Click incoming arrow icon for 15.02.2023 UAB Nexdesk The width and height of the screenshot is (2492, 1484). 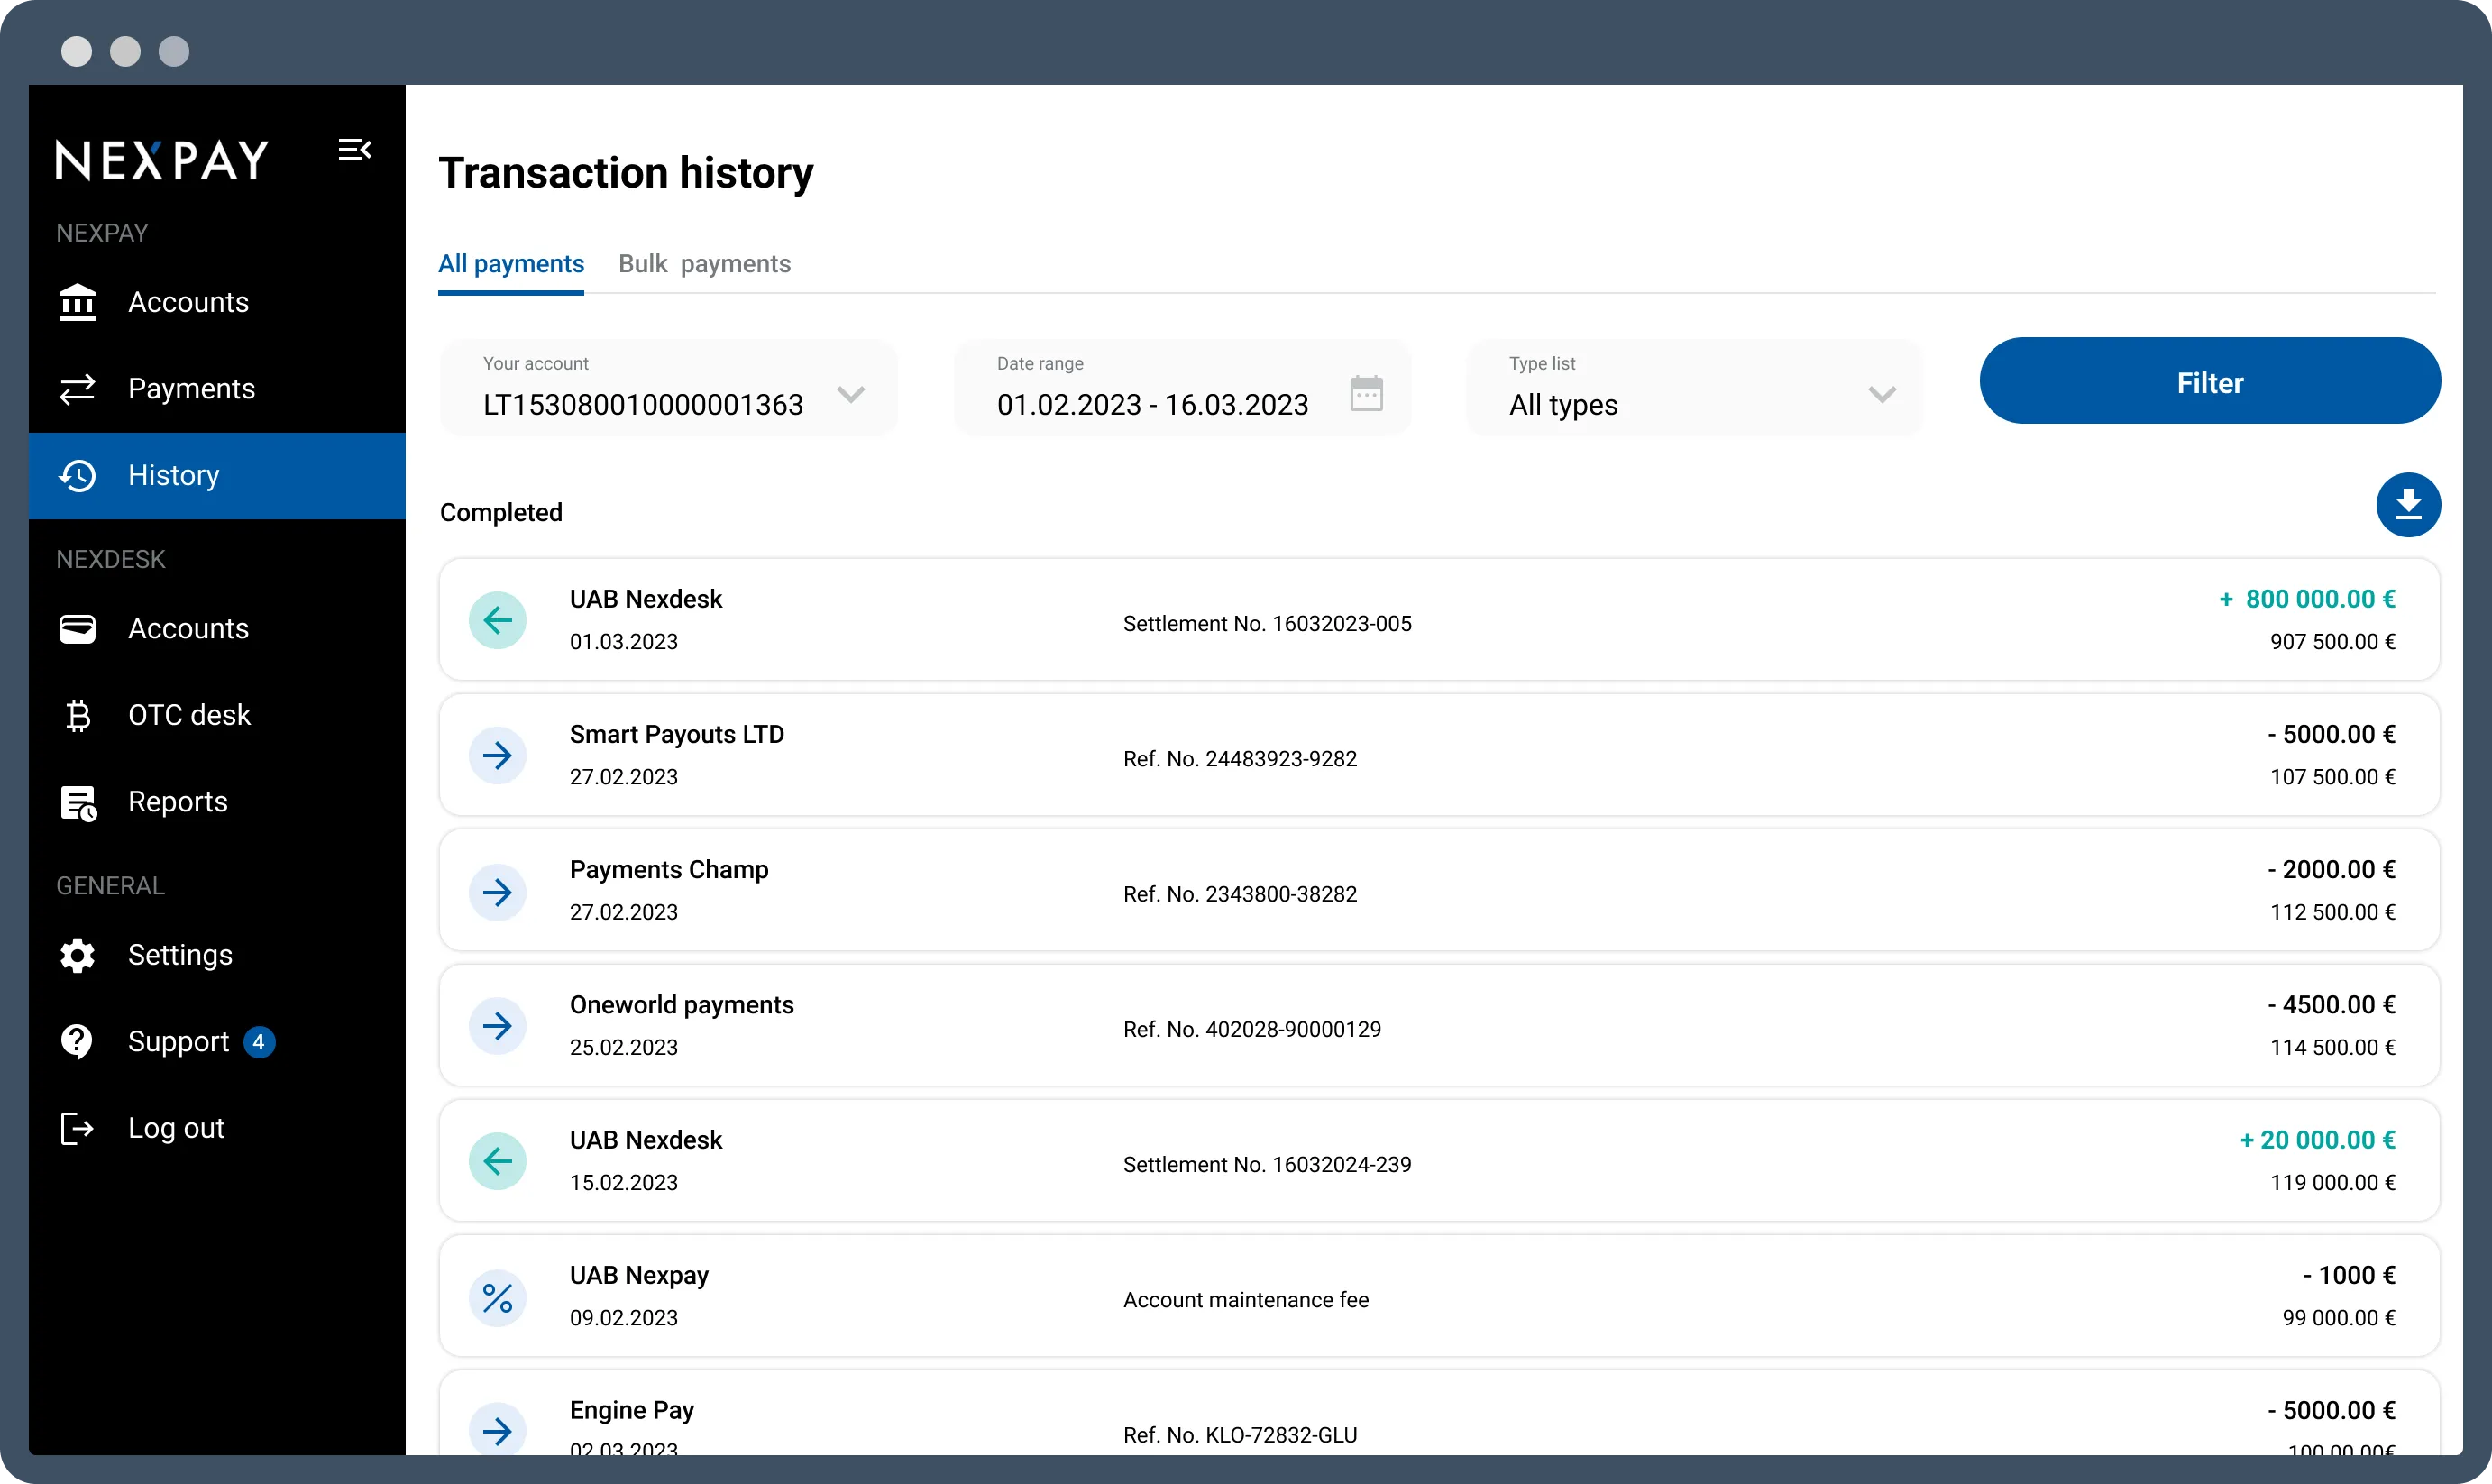pos(497,1161)
